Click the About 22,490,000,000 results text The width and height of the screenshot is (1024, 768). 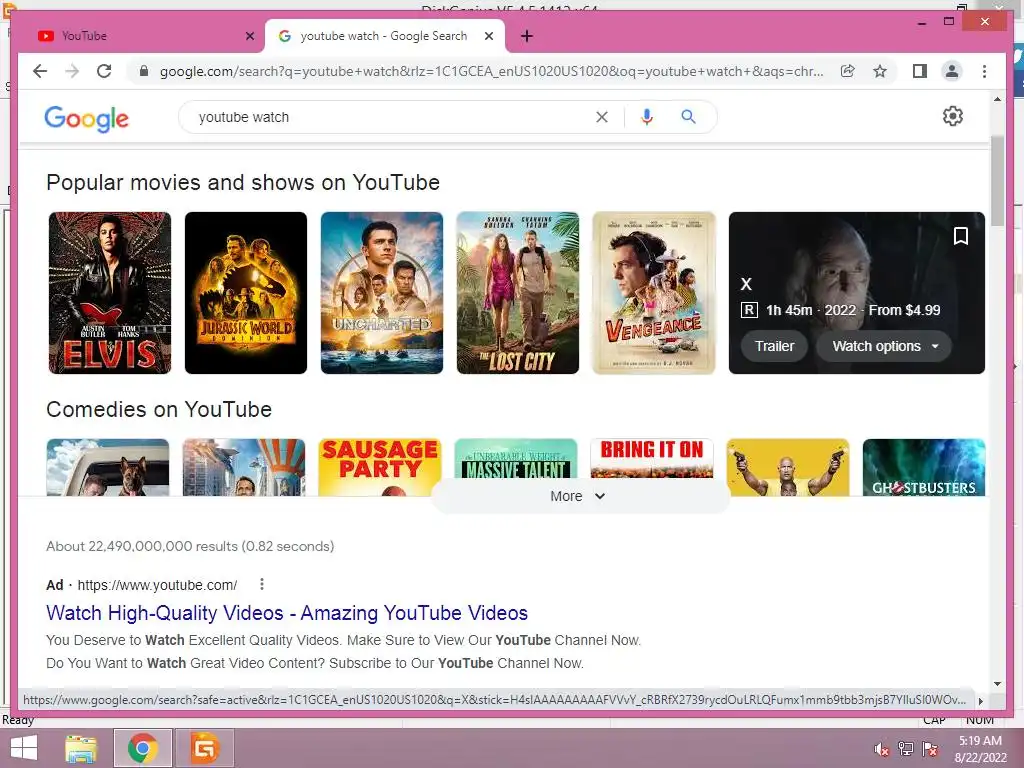[190, 546]
